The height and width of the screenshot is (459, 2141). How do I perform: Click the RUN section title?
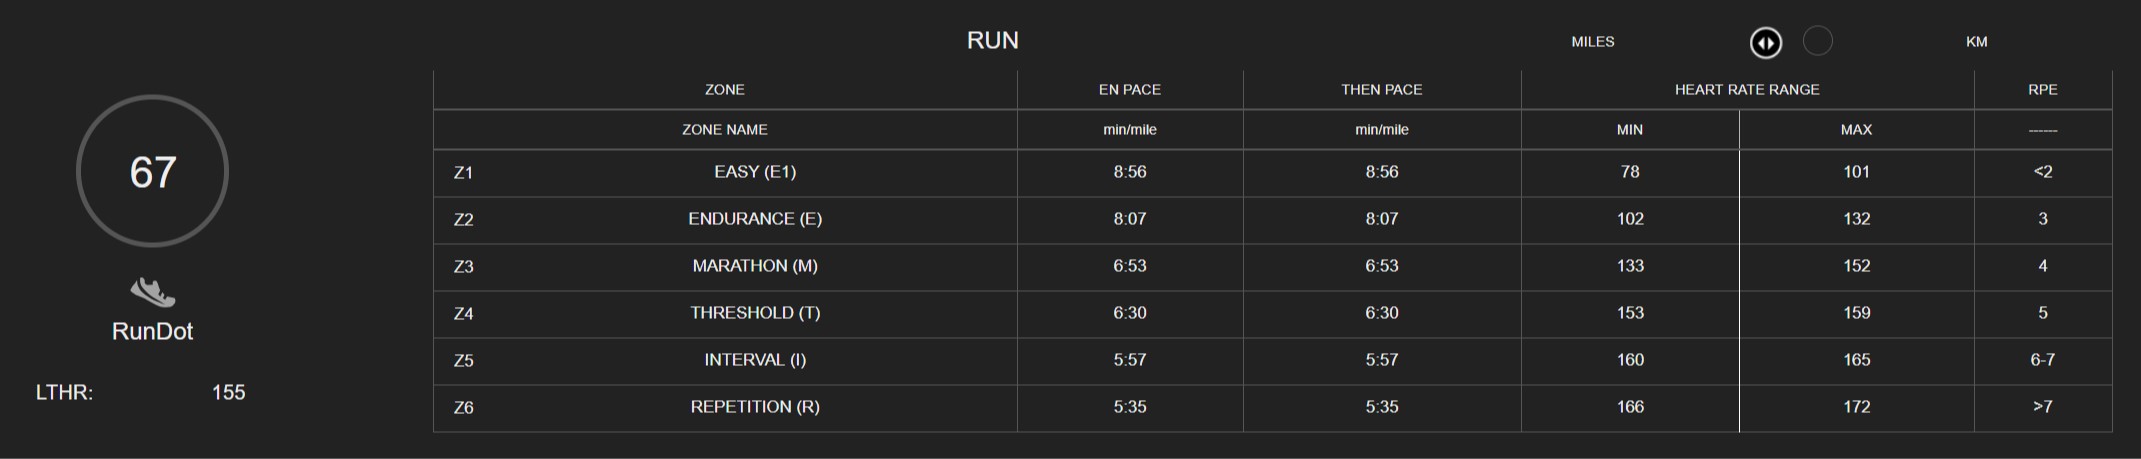[x=992, y=40]
